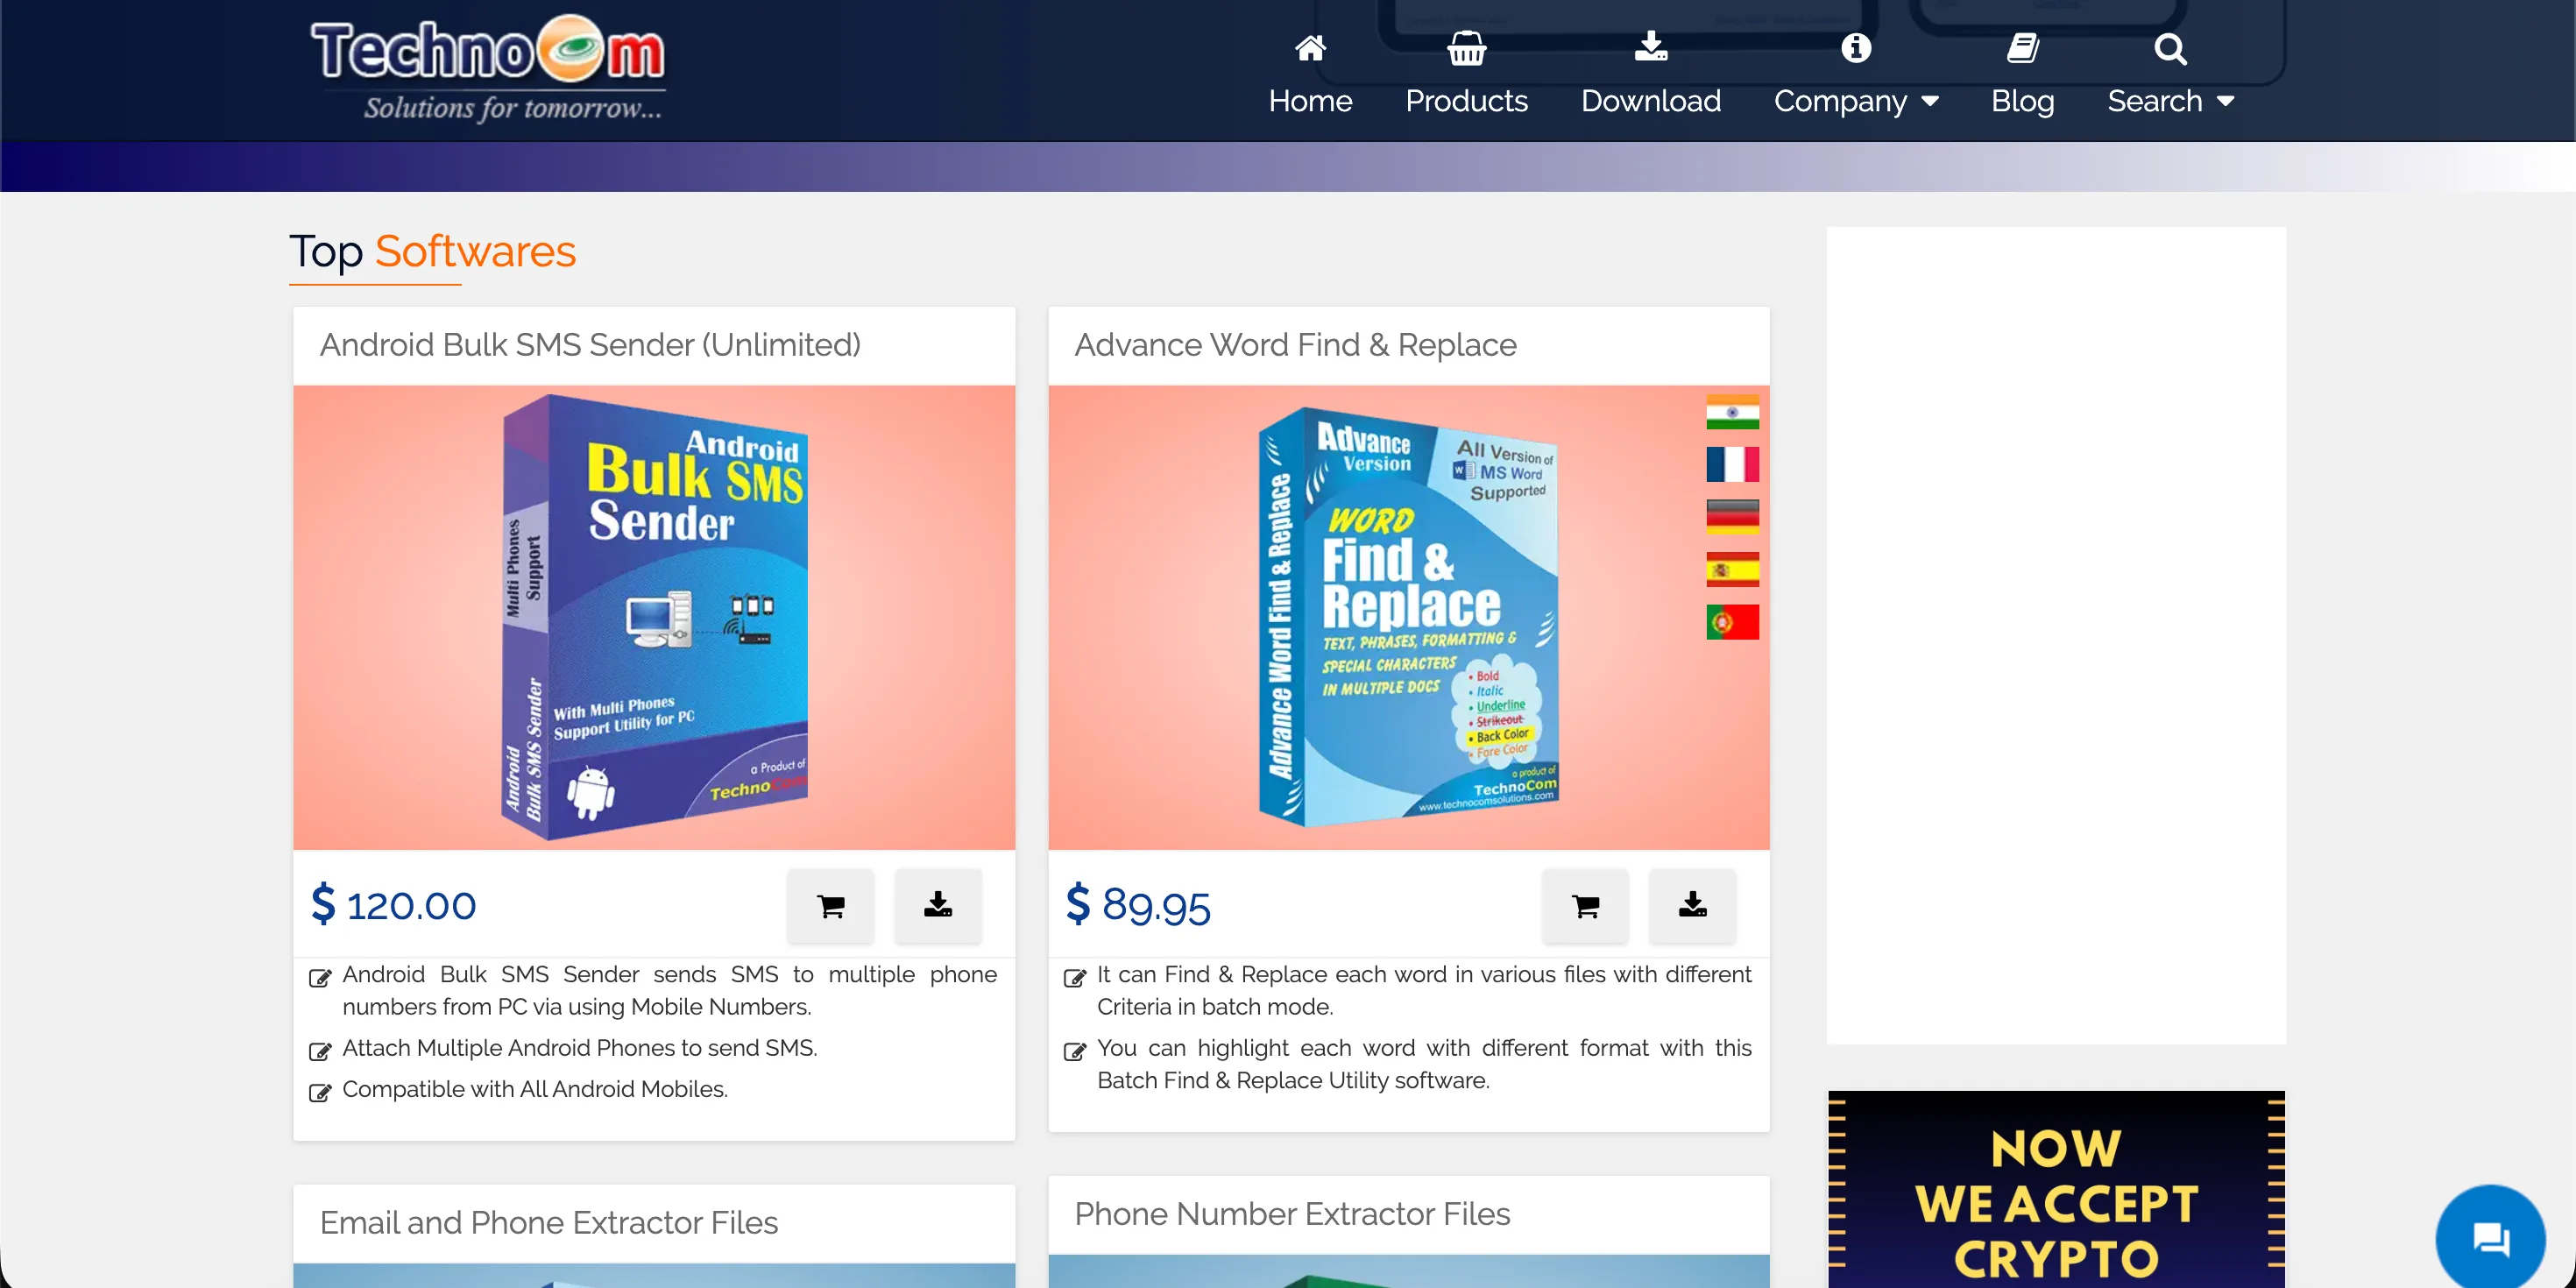Select the Portugal flag language icon
The width and height of the screenshot is (2576, 1288).
pos(1732,622)
